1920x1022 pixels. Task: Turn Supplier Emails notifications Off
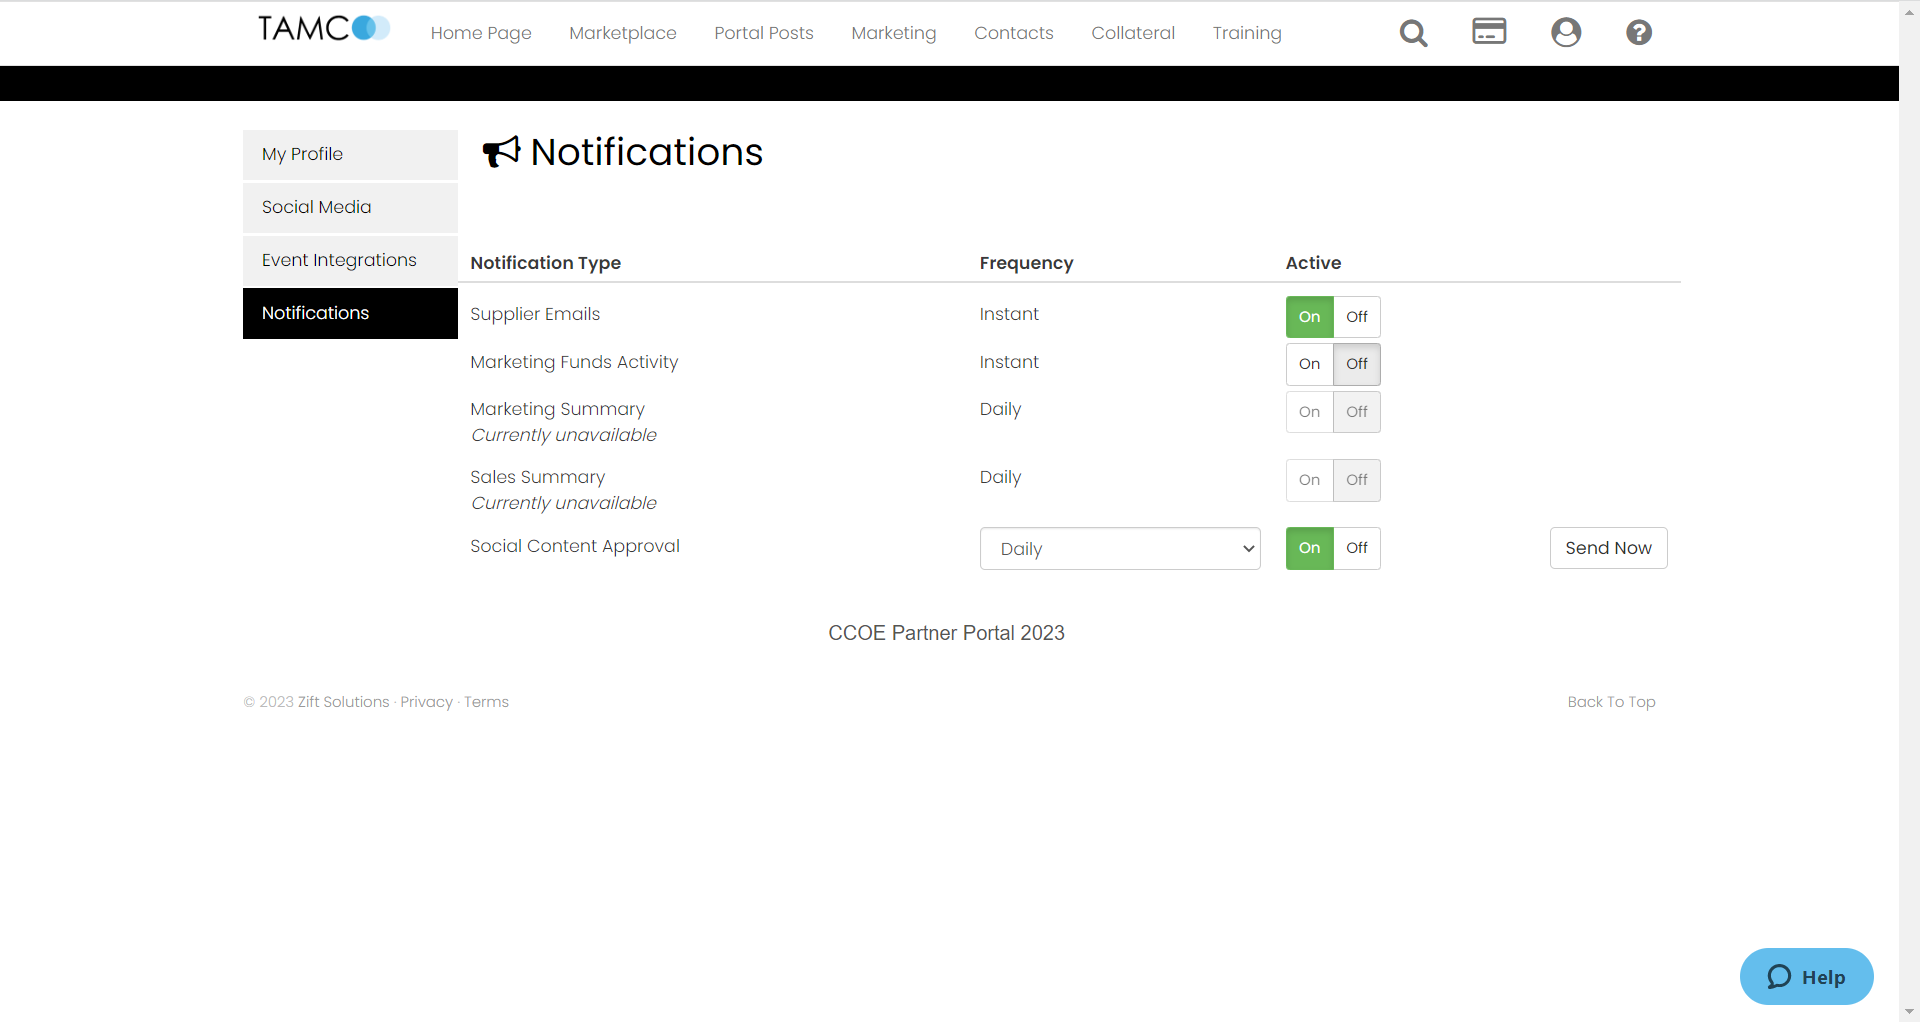[x=1357, y=317]
